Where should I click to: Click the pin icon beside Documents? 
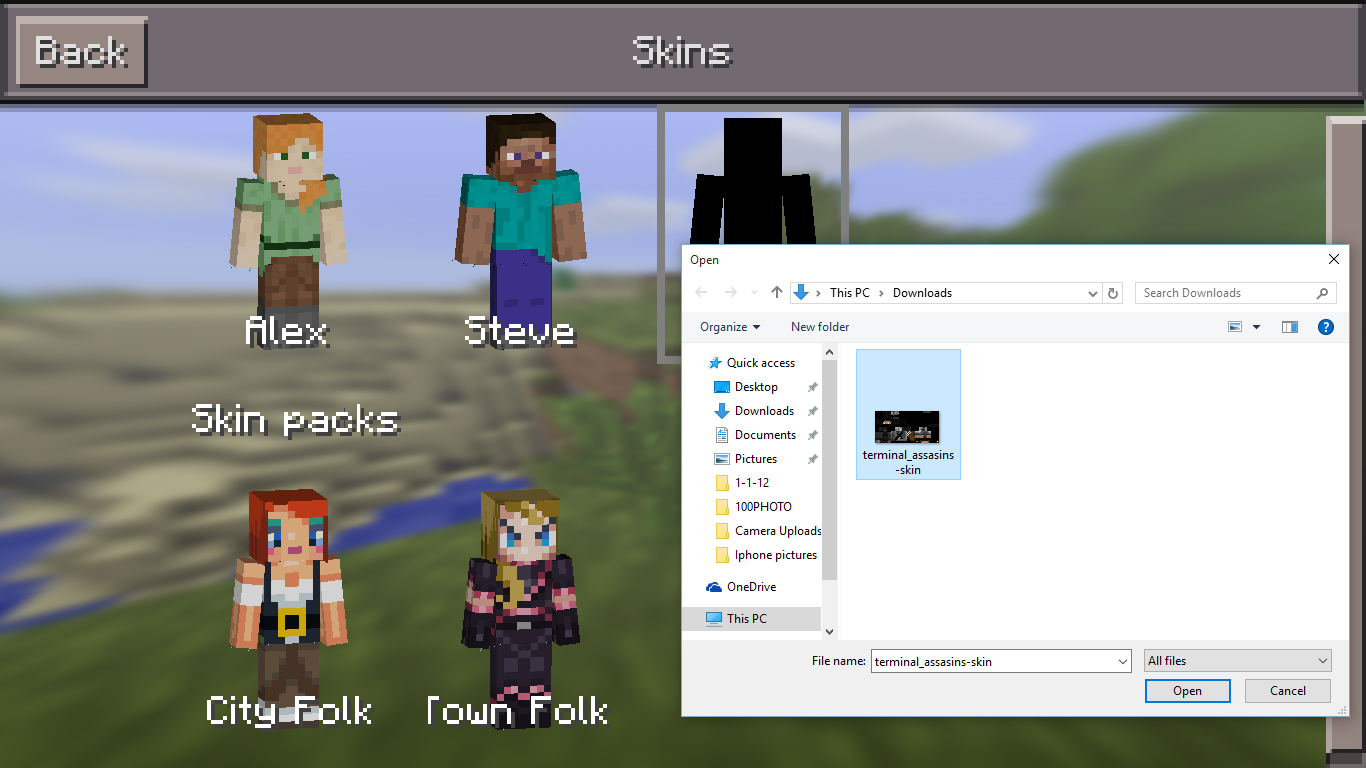(813, 435)
